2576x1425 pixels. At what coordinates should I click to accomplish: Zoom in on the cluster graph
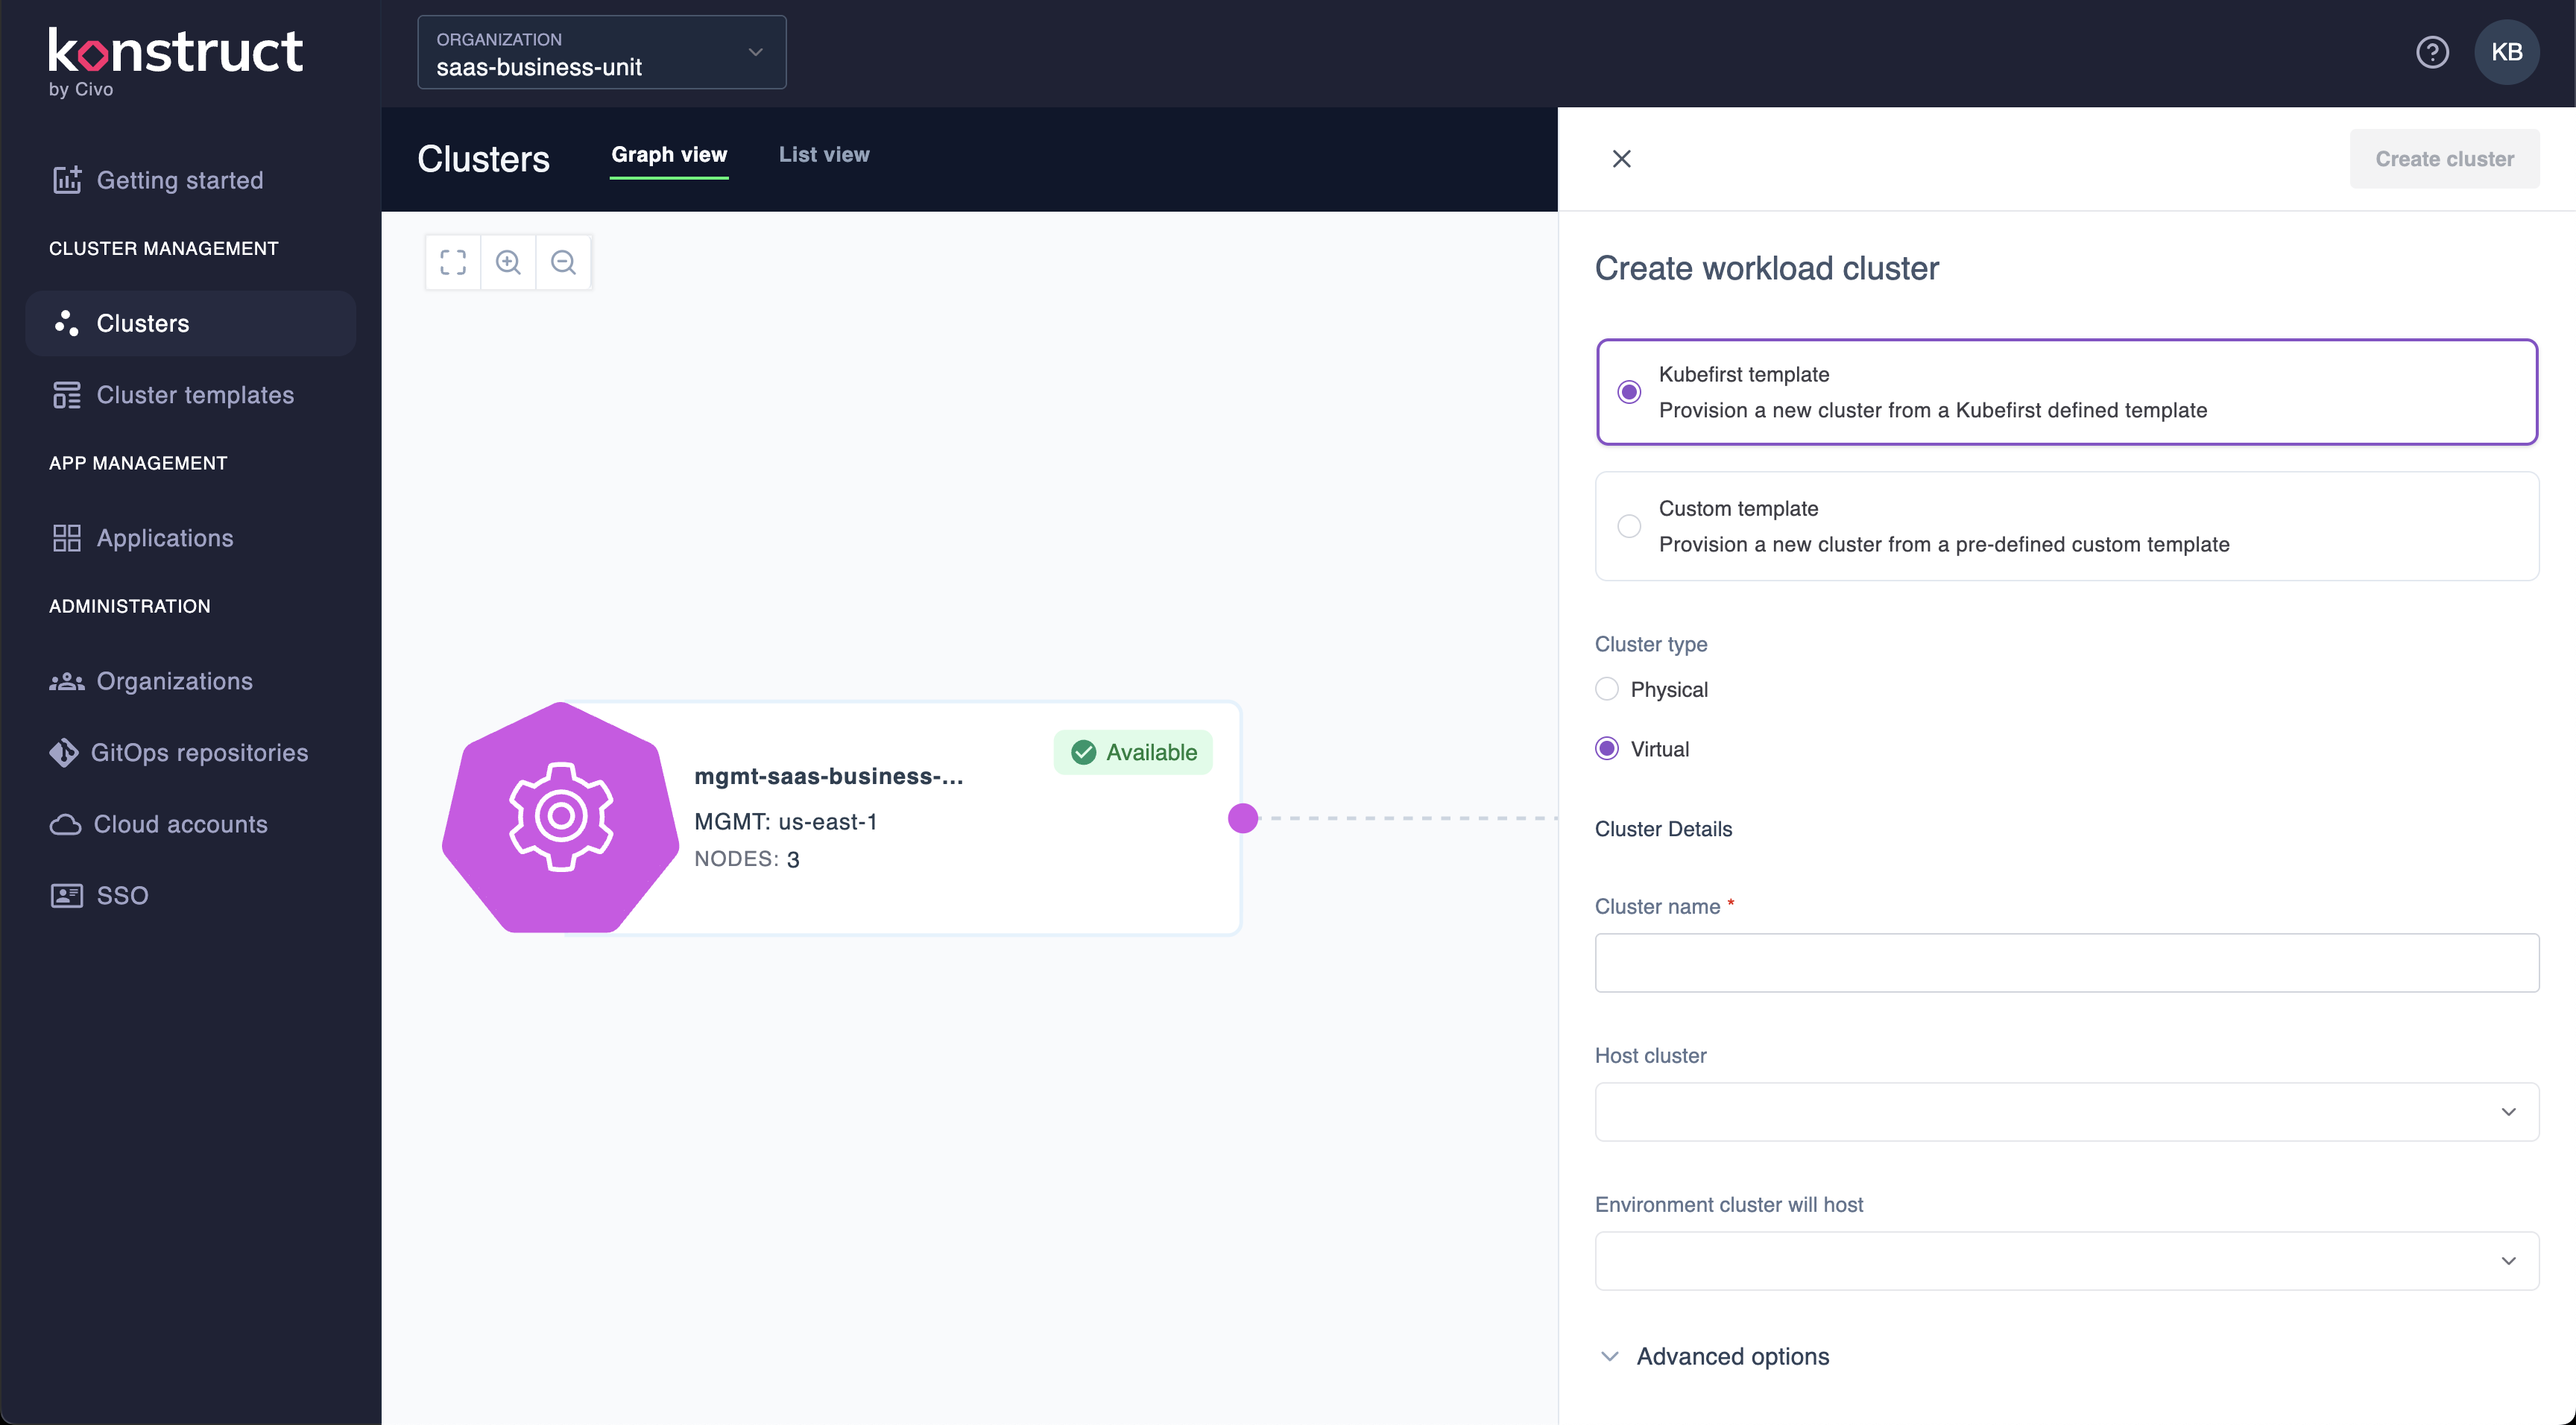tap(508, 261)
